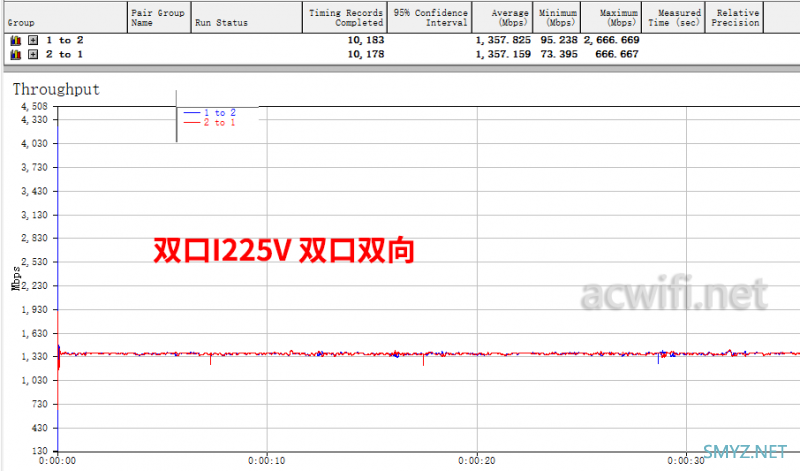Click the 0:00:20 time axis label
Image resolution: width=800 pixels, height=471 pixels.
tap(477, 461)
